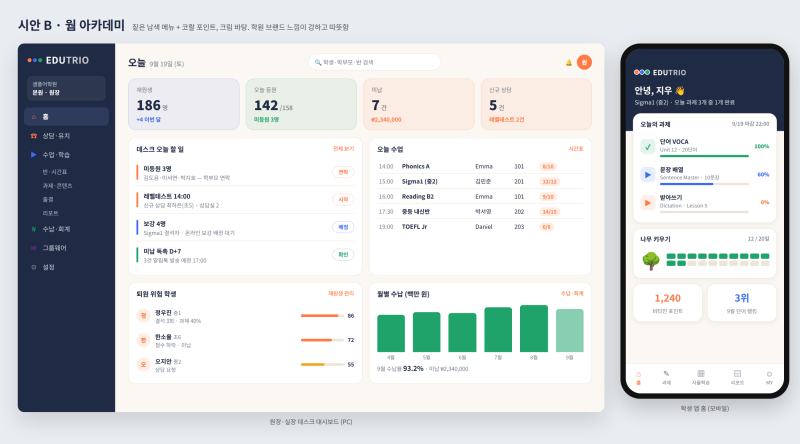Viewport: 800px width, 444px height.
Task: Click the 5건 new consultation card
Action: [536, 104]
